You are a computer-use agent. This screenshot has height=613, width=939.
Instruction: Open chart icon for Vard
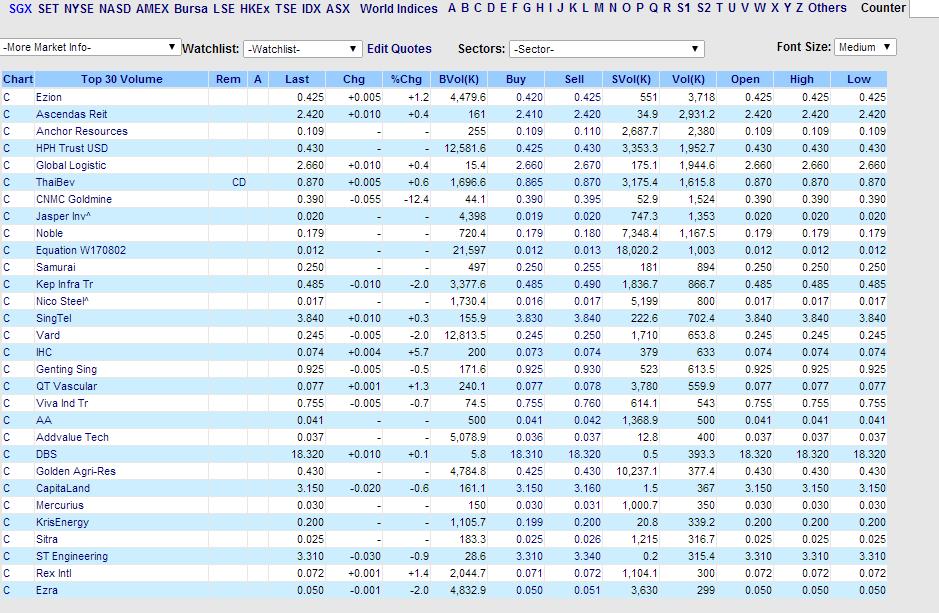pos(7,335)
